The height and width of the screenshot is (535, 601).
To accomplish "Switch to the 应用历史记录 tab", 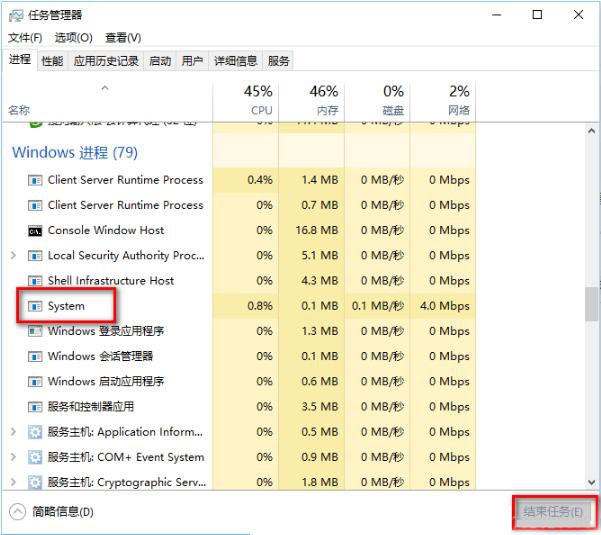I will tap(106, 61).
